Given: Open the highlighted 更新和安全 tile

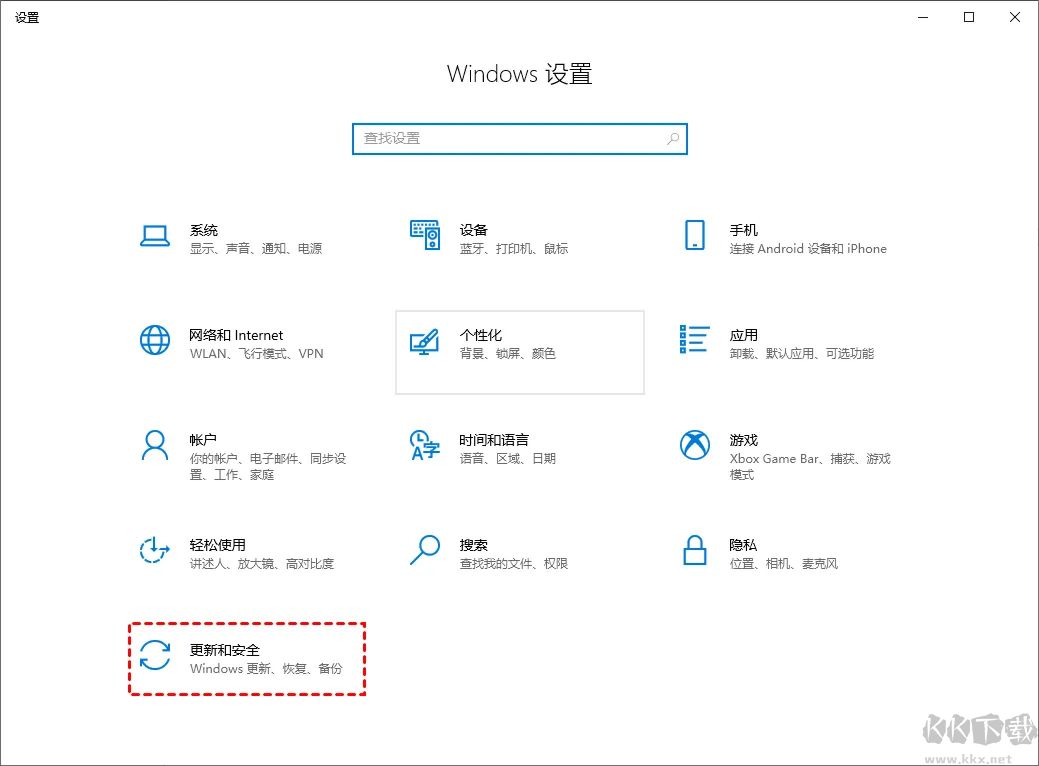Looking at the screenshot, I should (247, 658).
